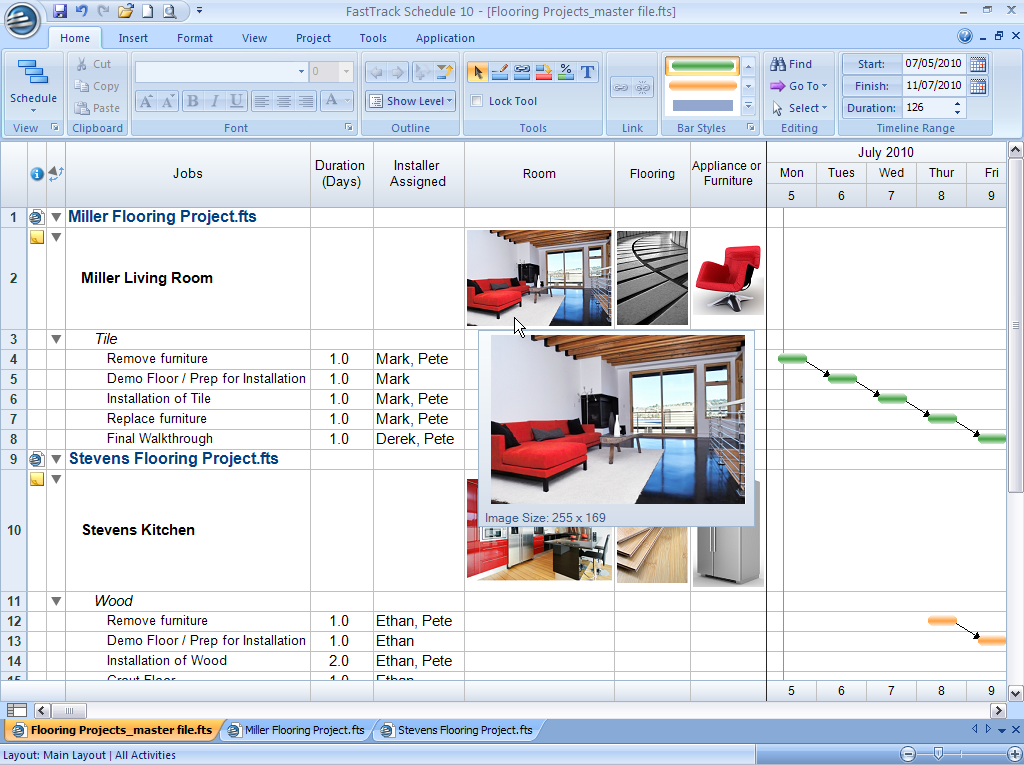Click the Save icon in quick access toolbar

60,11
